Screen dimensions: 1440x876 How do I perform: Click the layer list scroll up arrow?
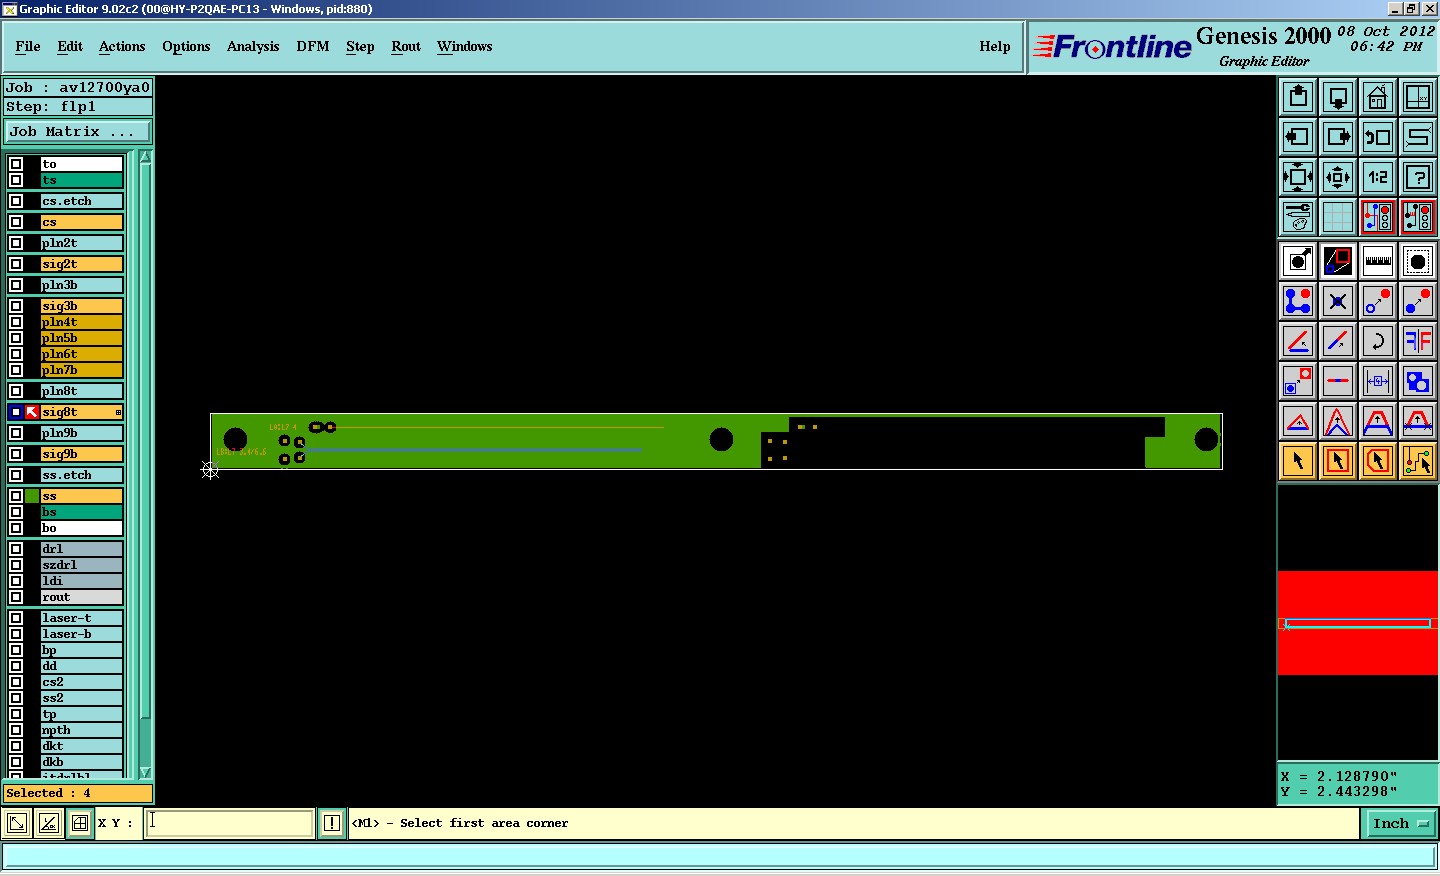145,157
